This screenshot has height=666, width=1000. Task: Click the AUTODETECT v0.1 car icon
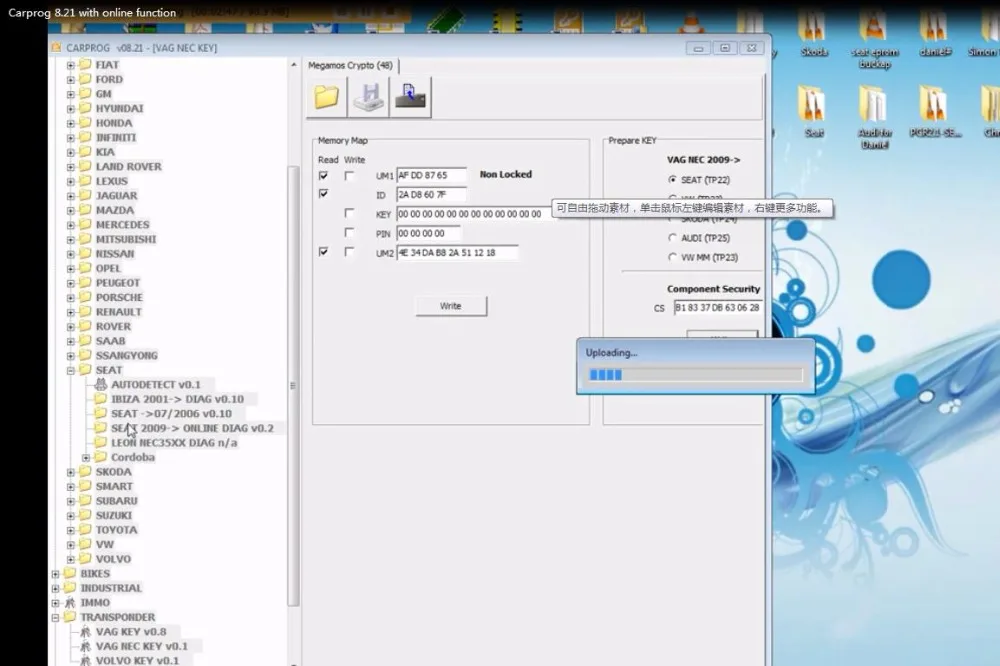click(x=100, y=384)
